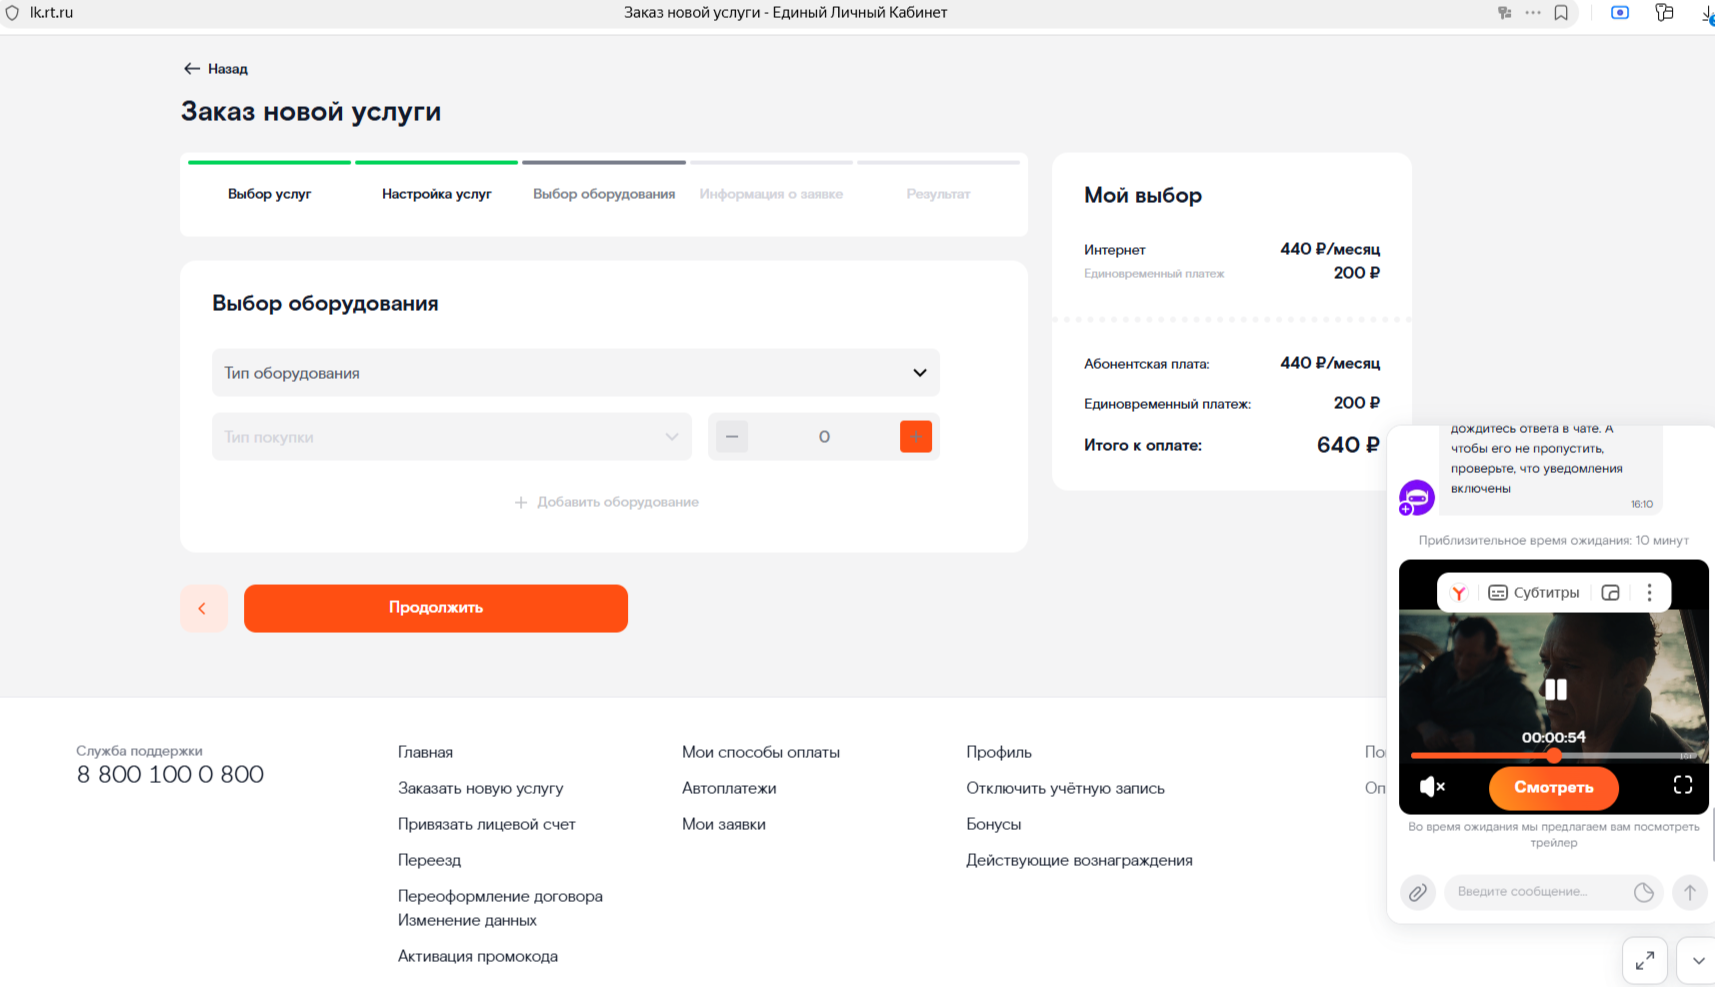Image resolution: width=1715 pixels, height=987 pixels.
Task: Enter fullscreen mode for the trailer
Action: coord(1682,786)
